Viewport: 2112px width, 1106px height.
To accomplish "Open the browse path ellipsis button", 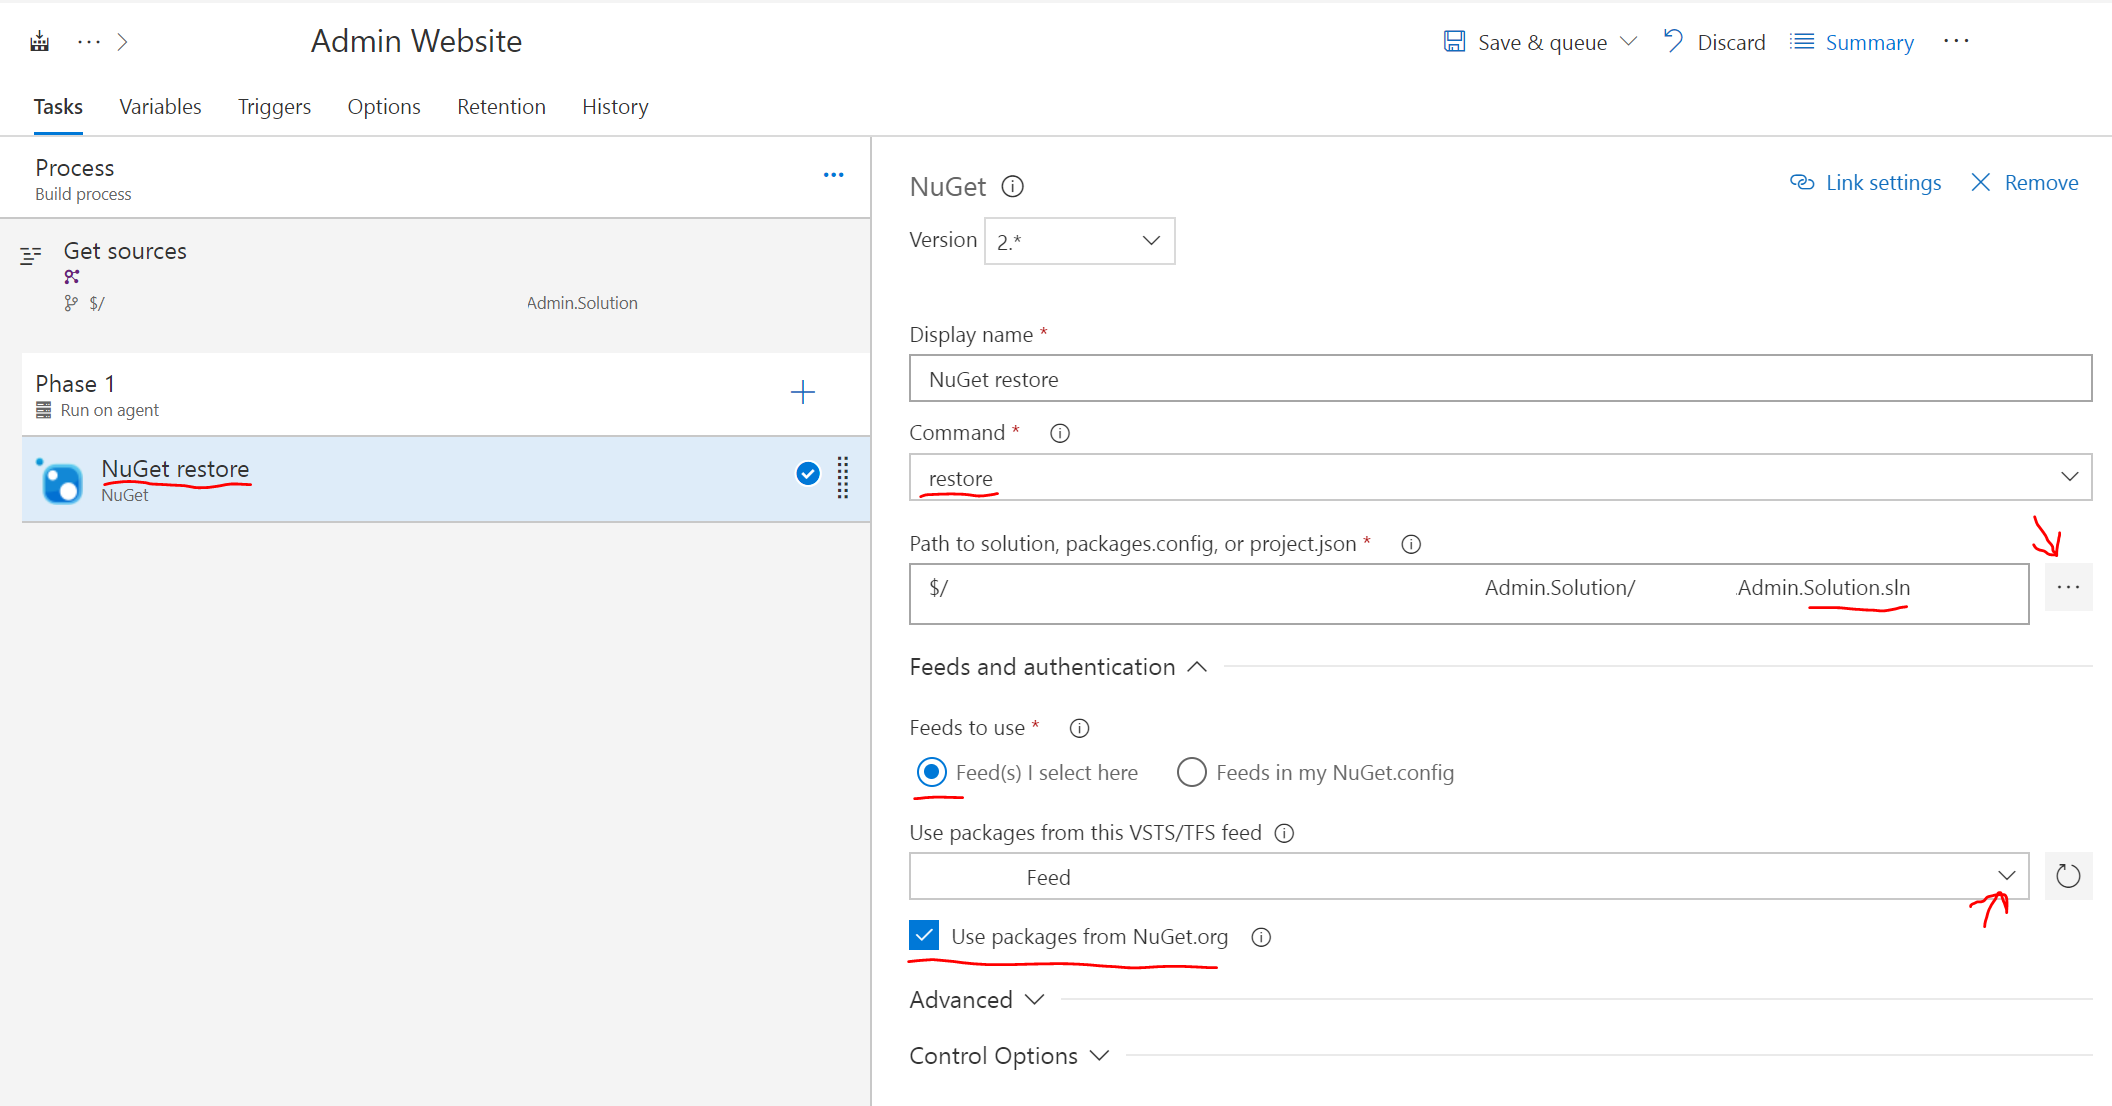I will point(2067,587).
